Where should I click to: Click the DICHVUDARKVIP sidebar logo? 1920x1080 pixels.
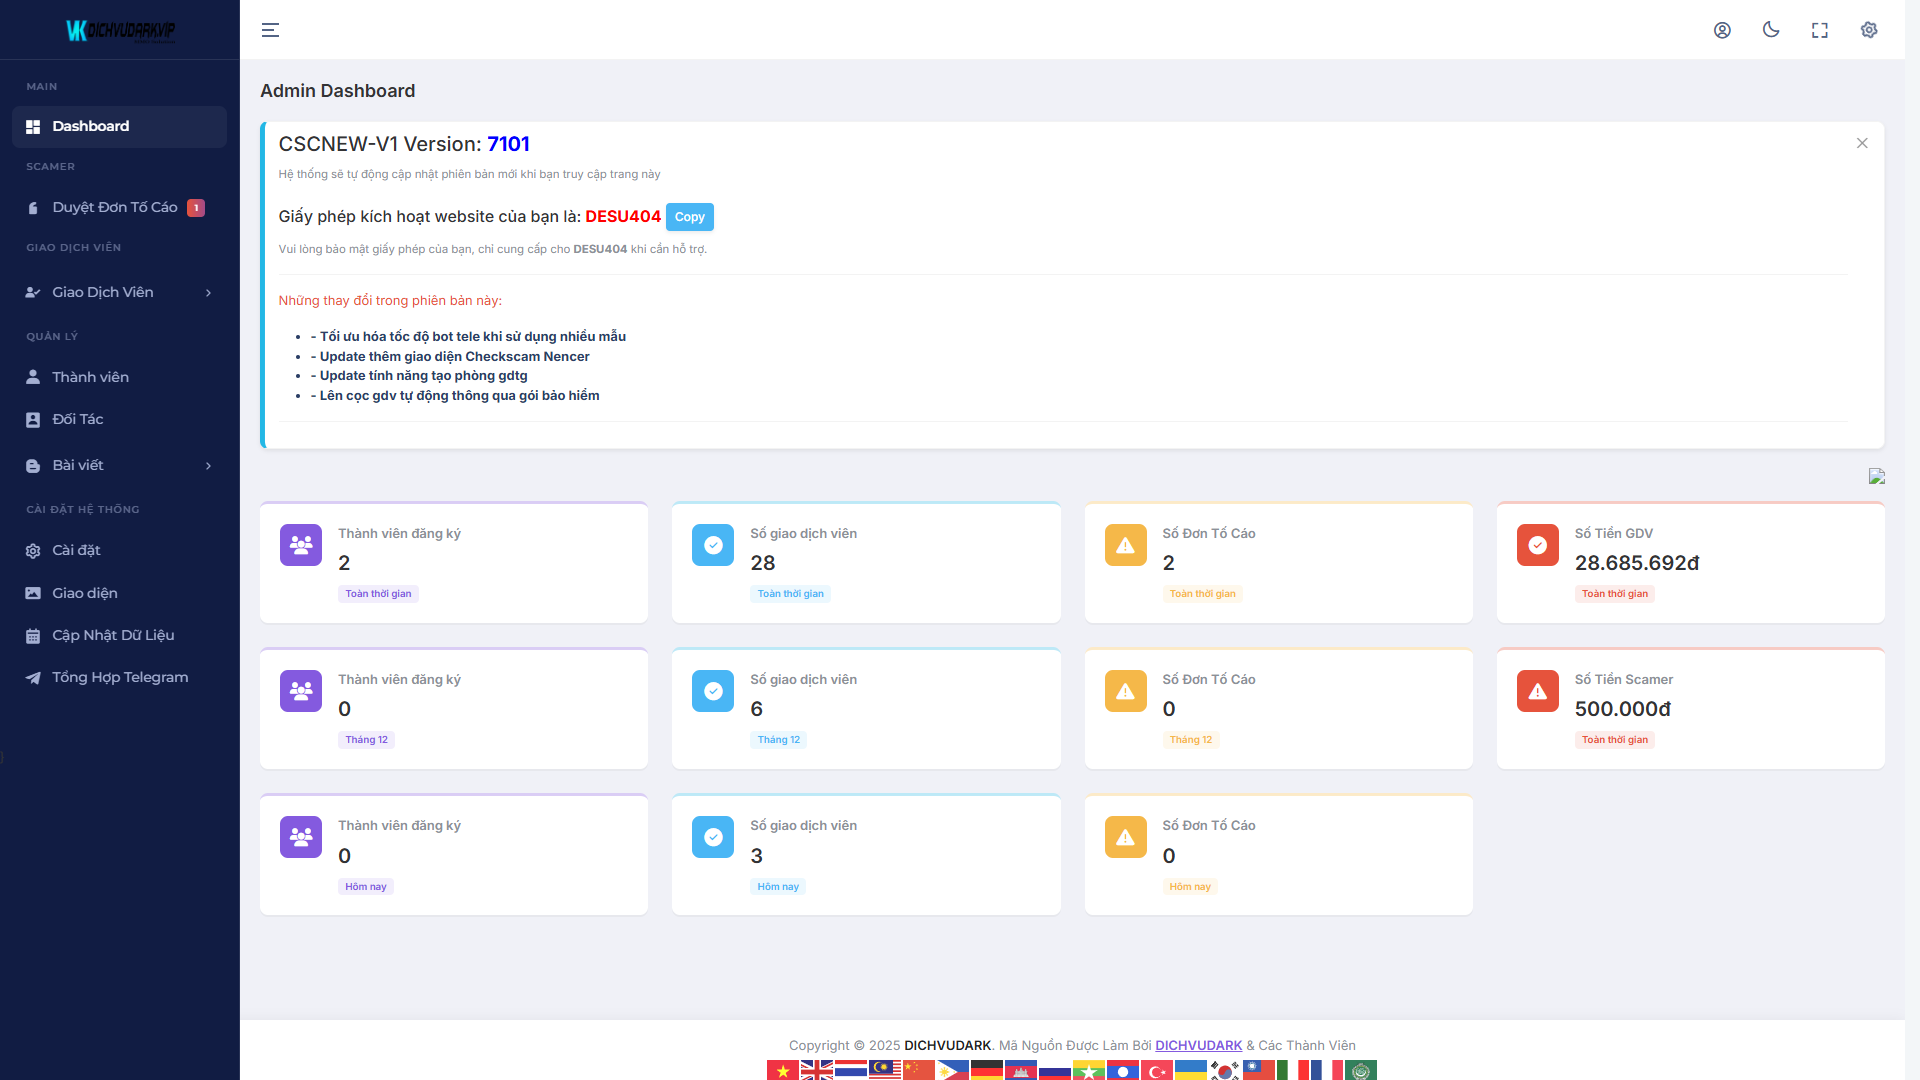(x=120, y=30)
